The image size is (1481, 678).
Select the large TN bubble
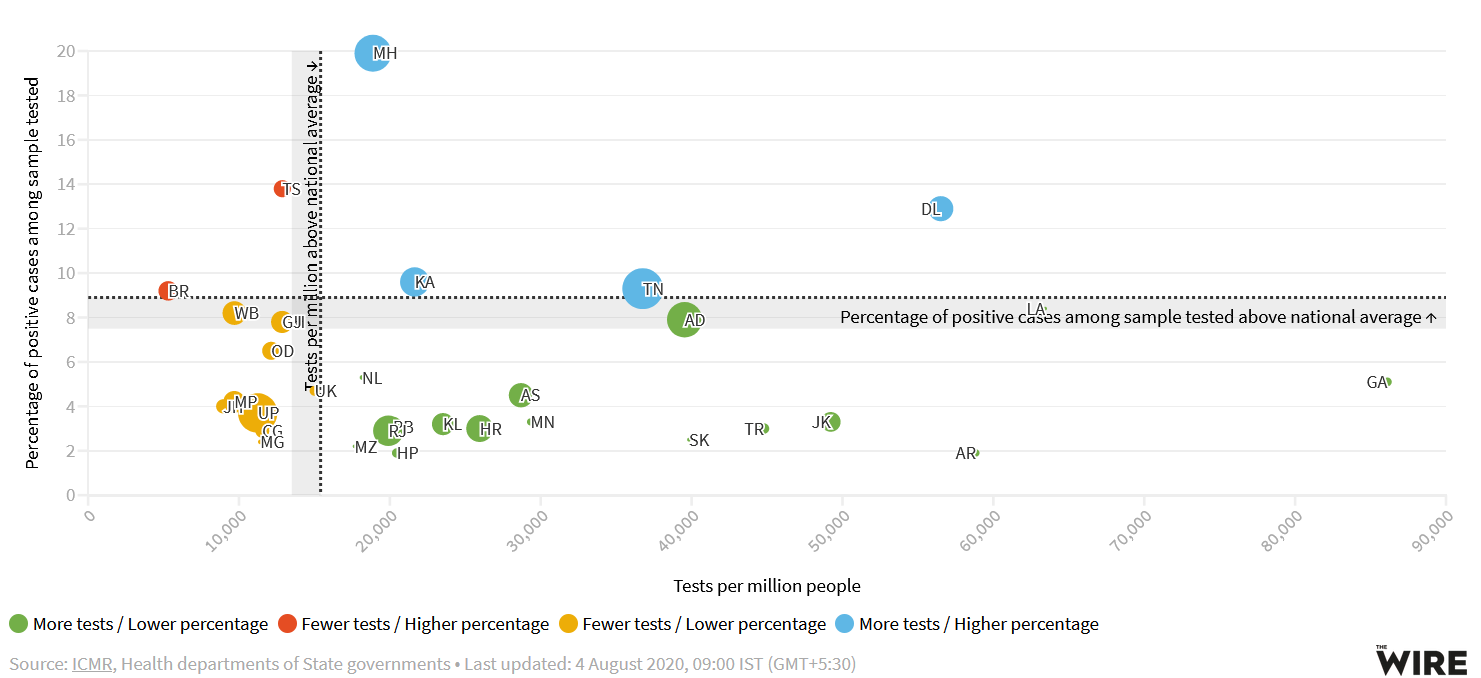click(641, 289)
